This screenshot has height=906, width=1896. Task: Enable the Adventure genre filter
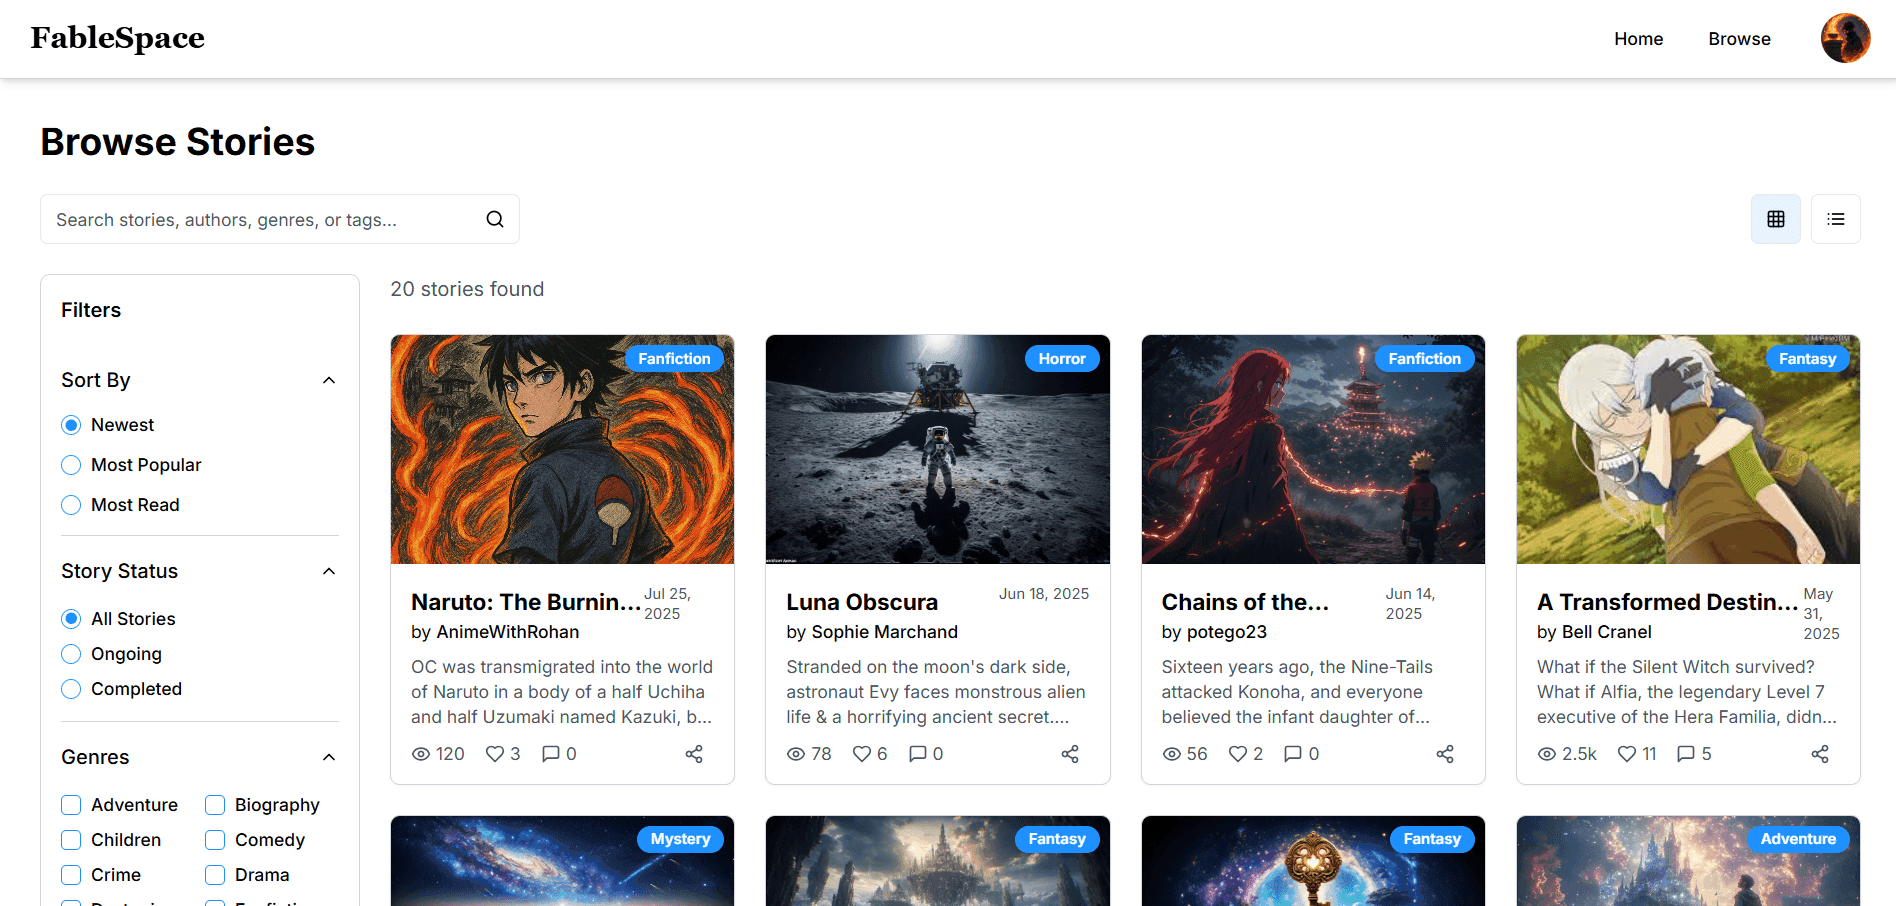click(x=70, y=804)
